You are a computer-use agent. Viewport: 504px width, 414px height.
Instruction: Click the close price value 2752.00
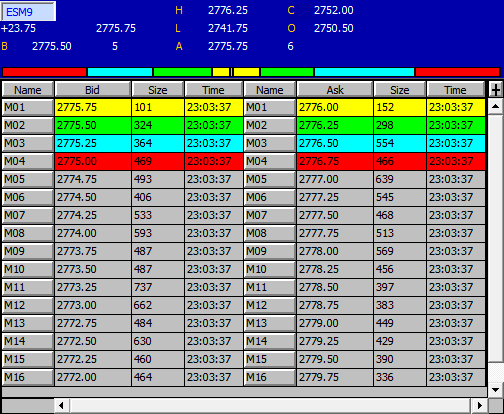[x=334, y=10]
